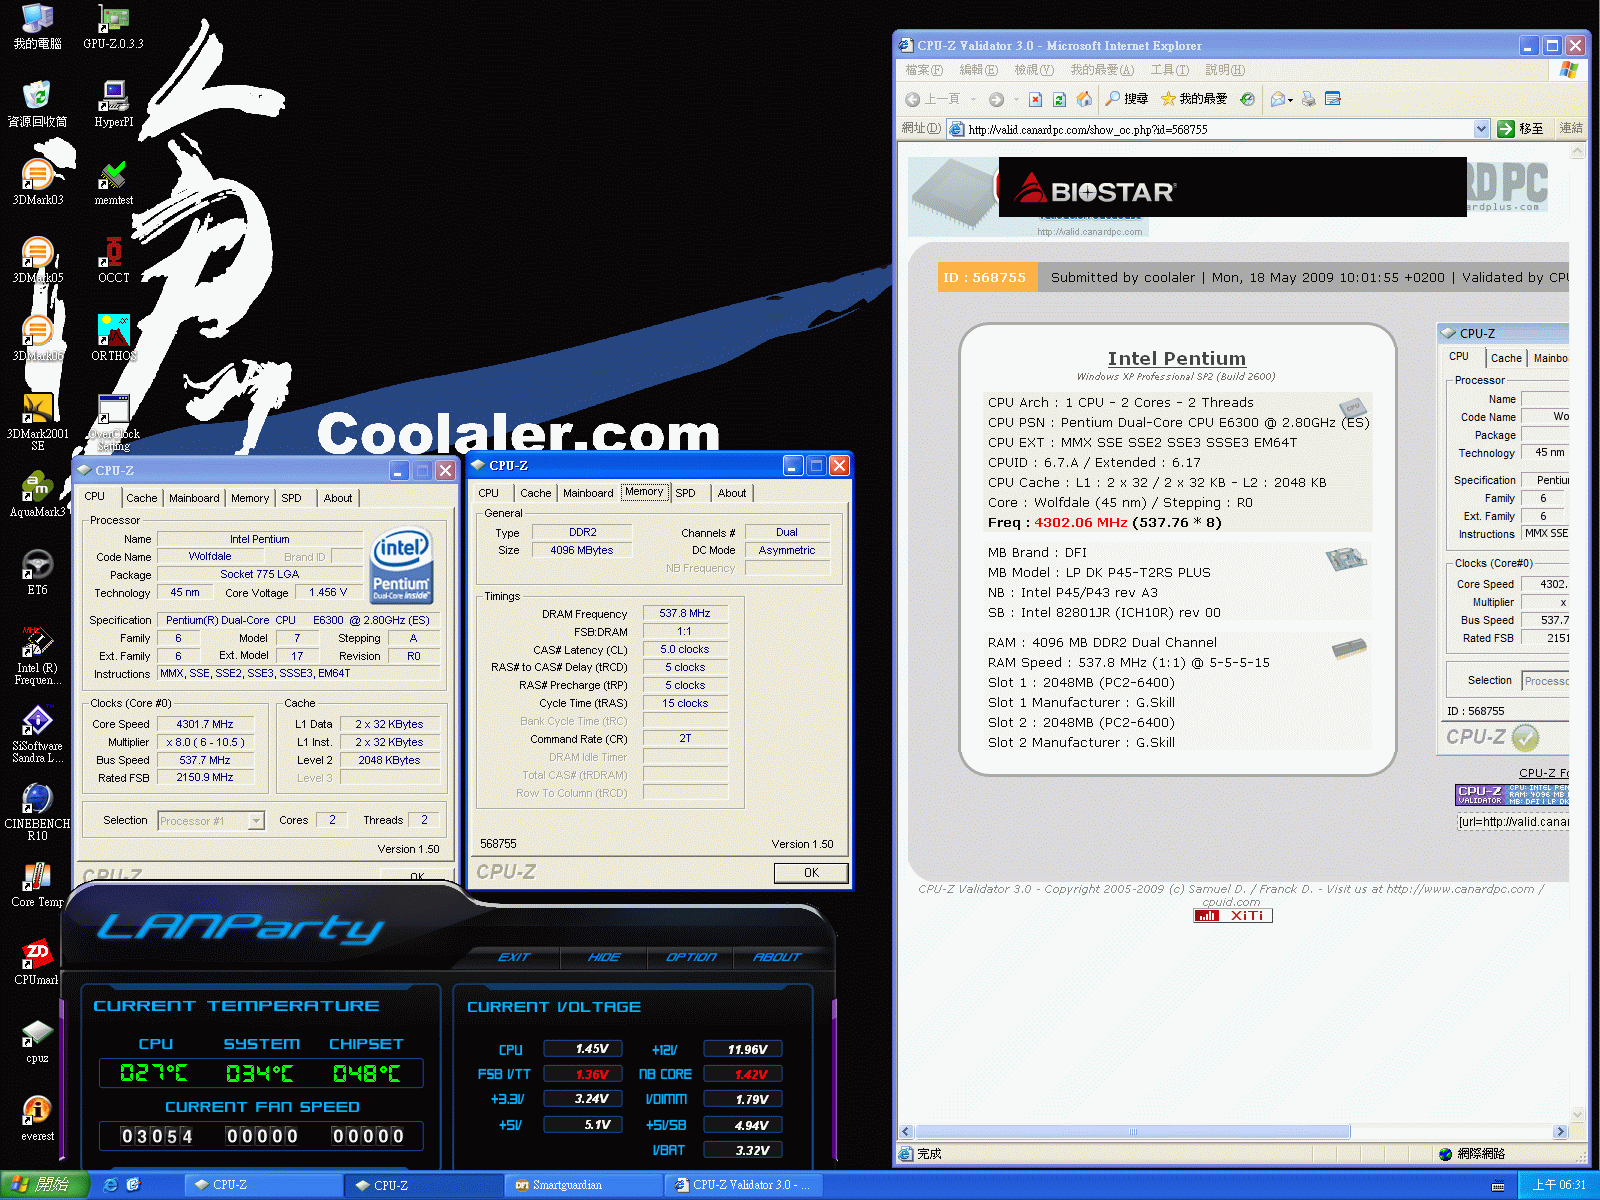Click the IE quick launch icon in taskbar
The image size is (1600, 1200).
point(110,1185)
